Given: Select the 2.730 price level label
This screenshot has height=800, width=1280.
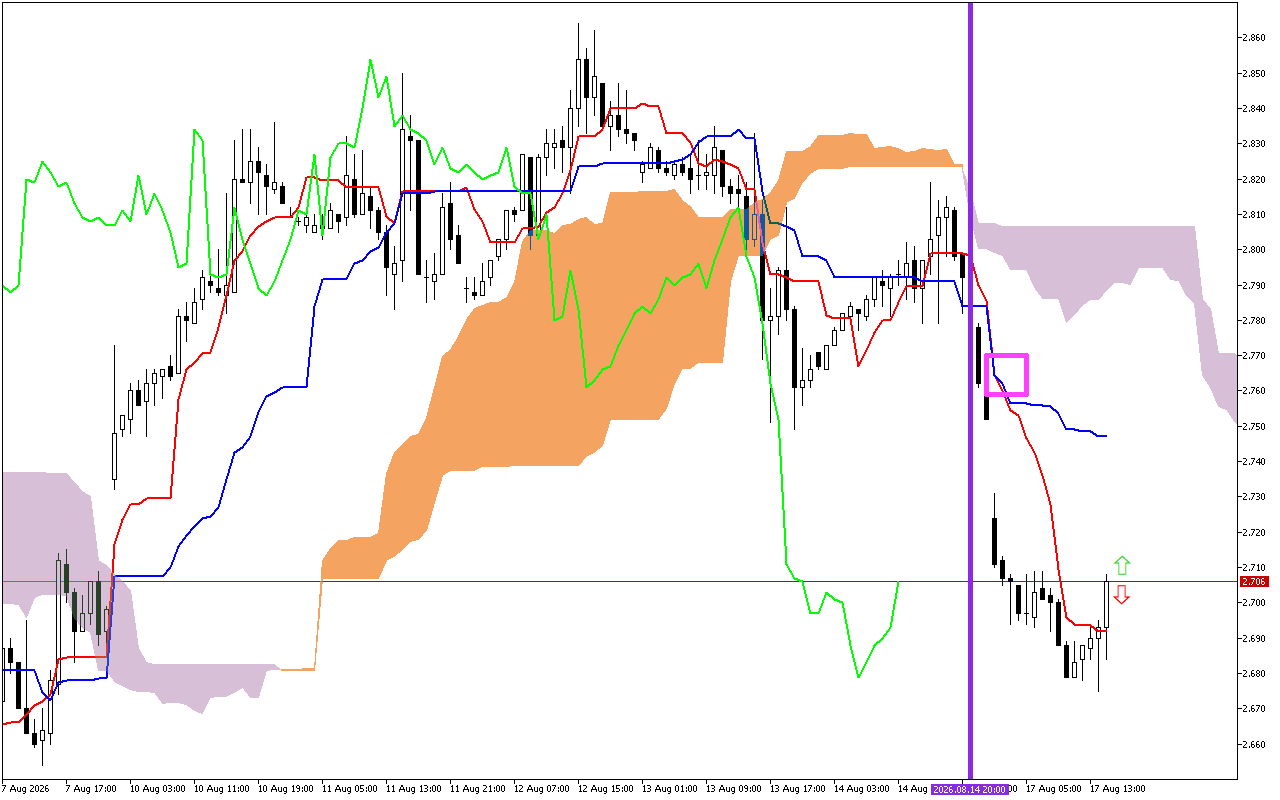Looking at the screenshot, I should (x=1253, y=497).
